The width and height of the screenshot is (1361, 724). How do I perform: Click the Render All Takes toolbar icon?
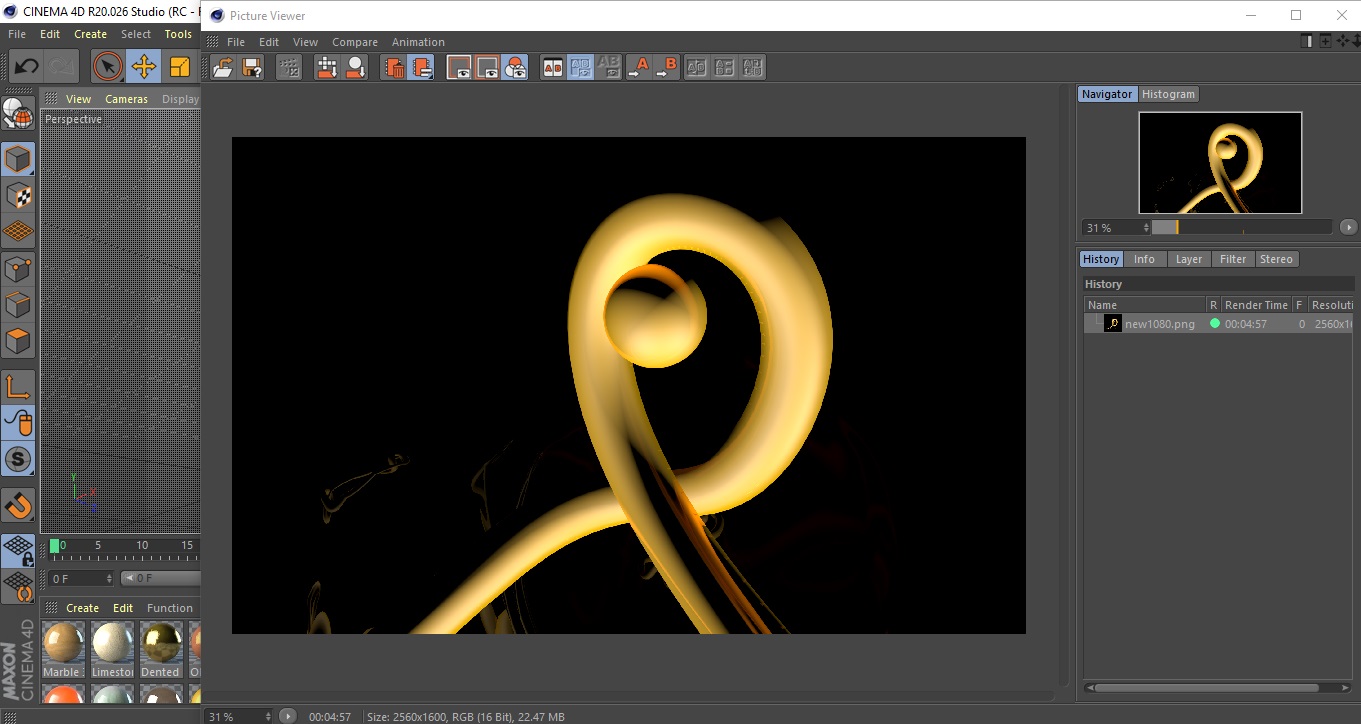click(327, 68)
